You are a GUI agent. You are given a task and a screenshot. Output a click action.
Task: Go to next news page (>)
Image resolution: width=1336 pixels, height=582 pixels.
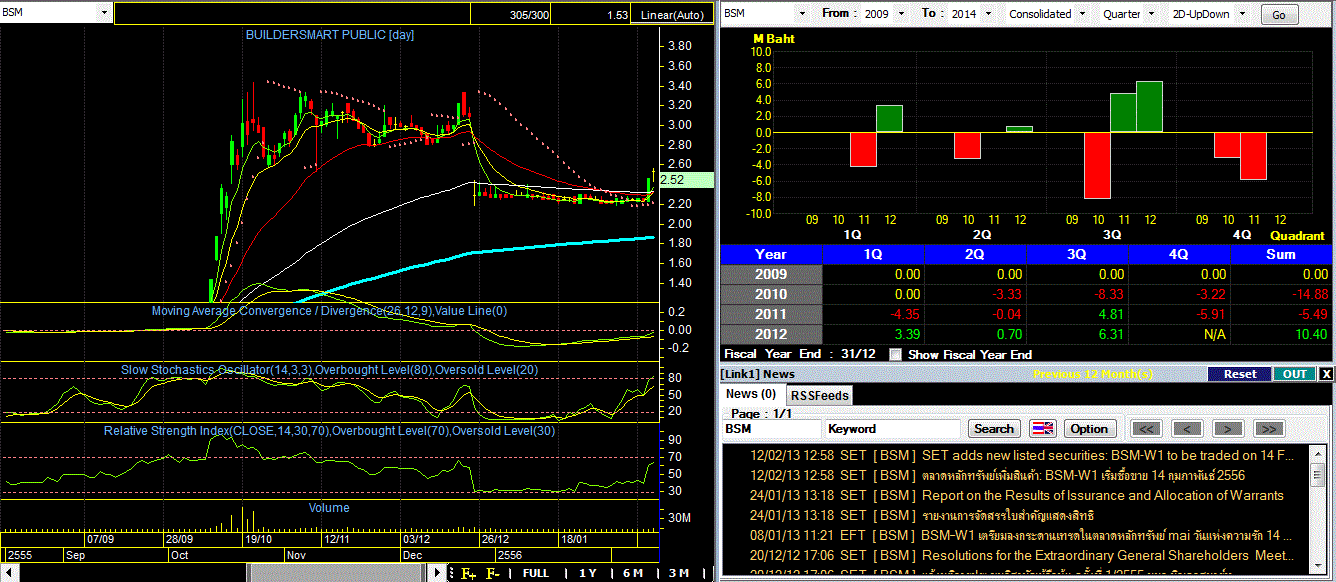1227,429
